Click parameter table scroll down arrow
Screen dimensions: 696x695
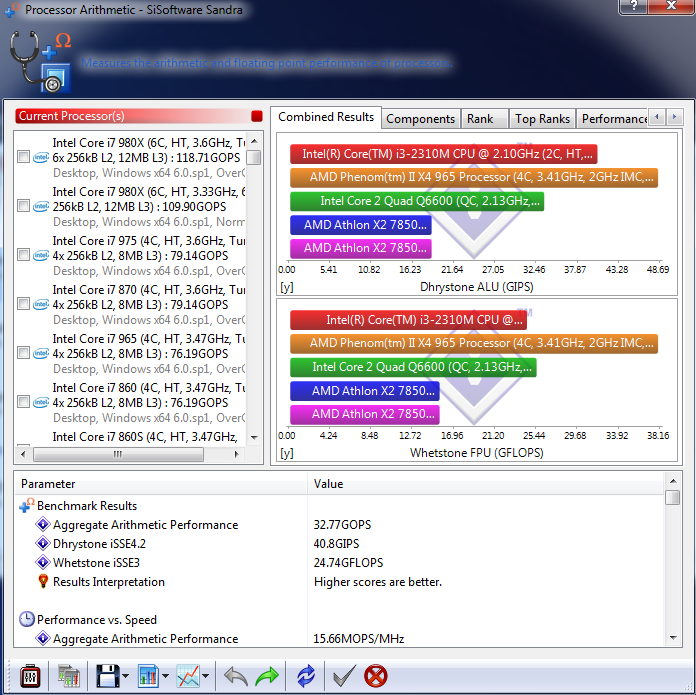(673, 638)
